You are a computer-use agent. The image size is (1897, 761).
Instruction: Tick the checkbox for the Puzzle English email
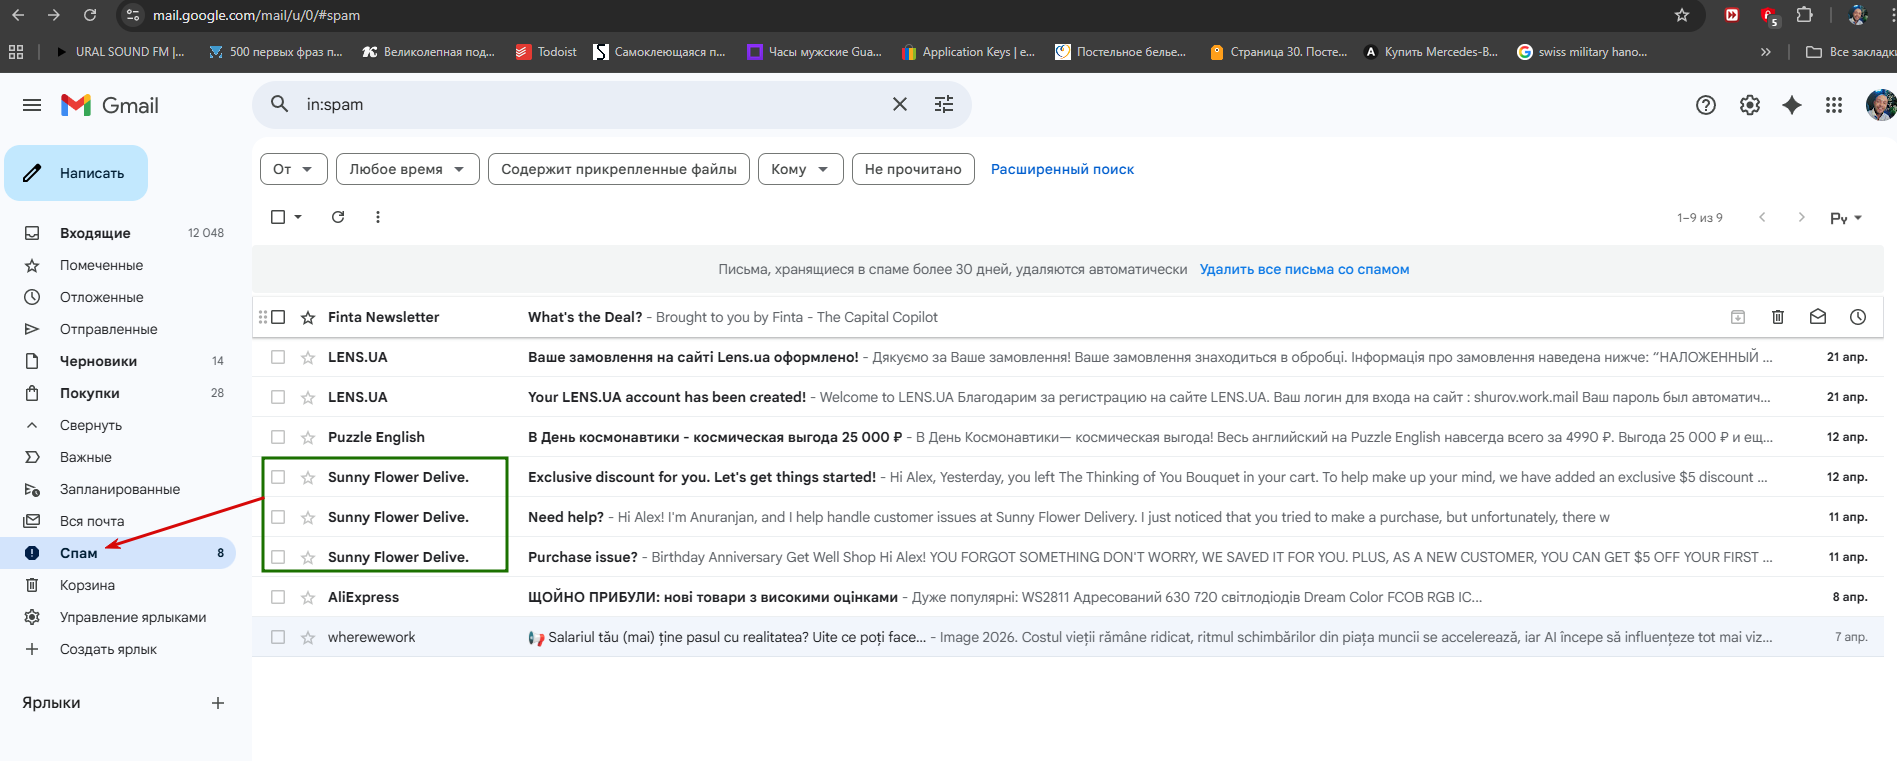pyautogui.click(x=278, y=437)
